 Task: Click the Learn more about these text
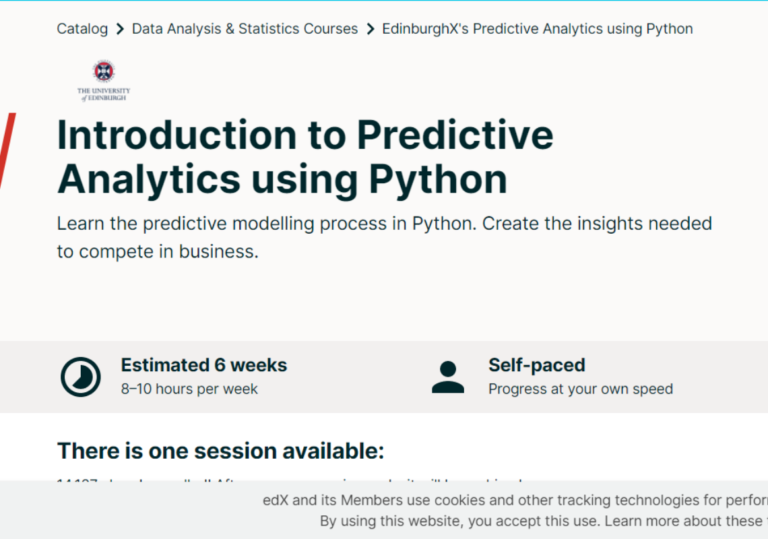pyautogui.click(x=683, y=521)
